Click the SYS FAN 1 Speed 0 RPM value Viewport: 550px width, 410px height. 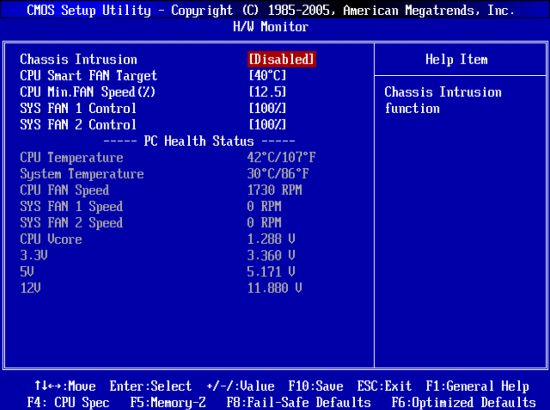click(x=264, y=206)
